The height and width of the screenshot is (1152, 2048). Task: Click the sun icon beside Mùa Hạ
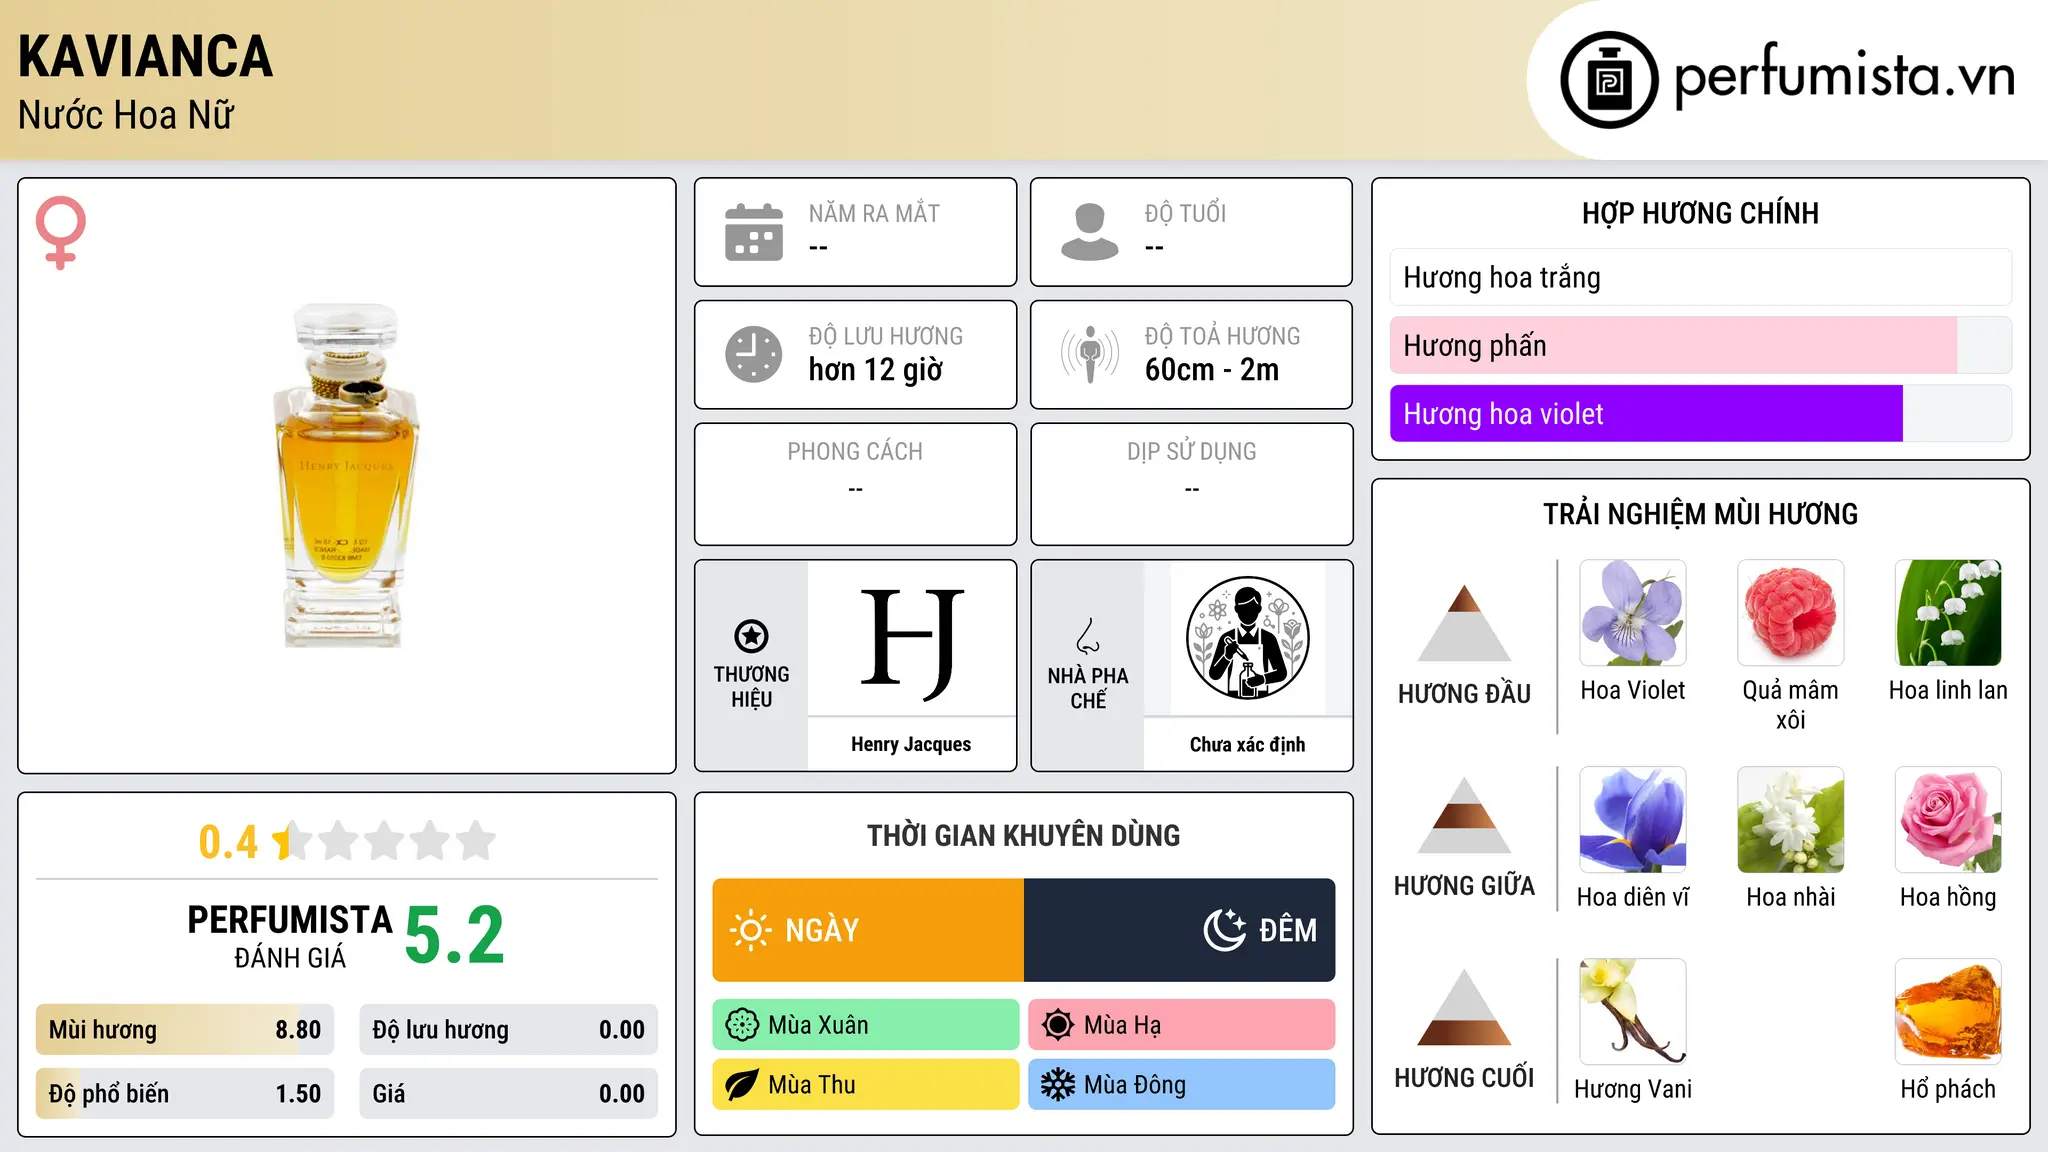1058,1025
